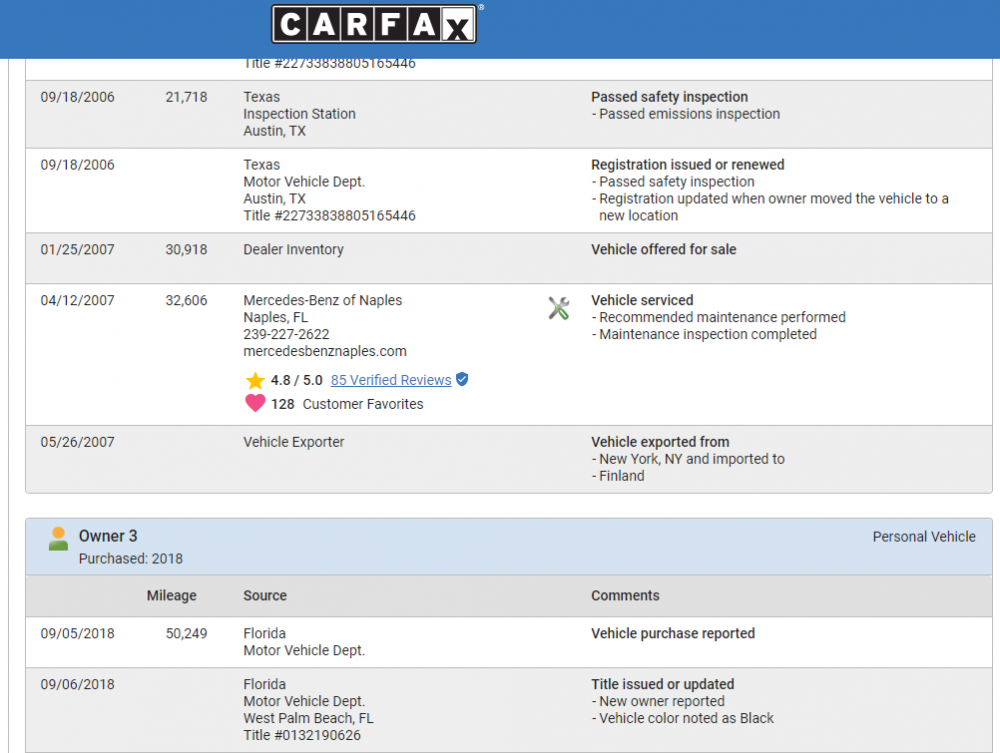Click the gold star rating icon
The image size is (1000, 753).
tap(255, 381)
